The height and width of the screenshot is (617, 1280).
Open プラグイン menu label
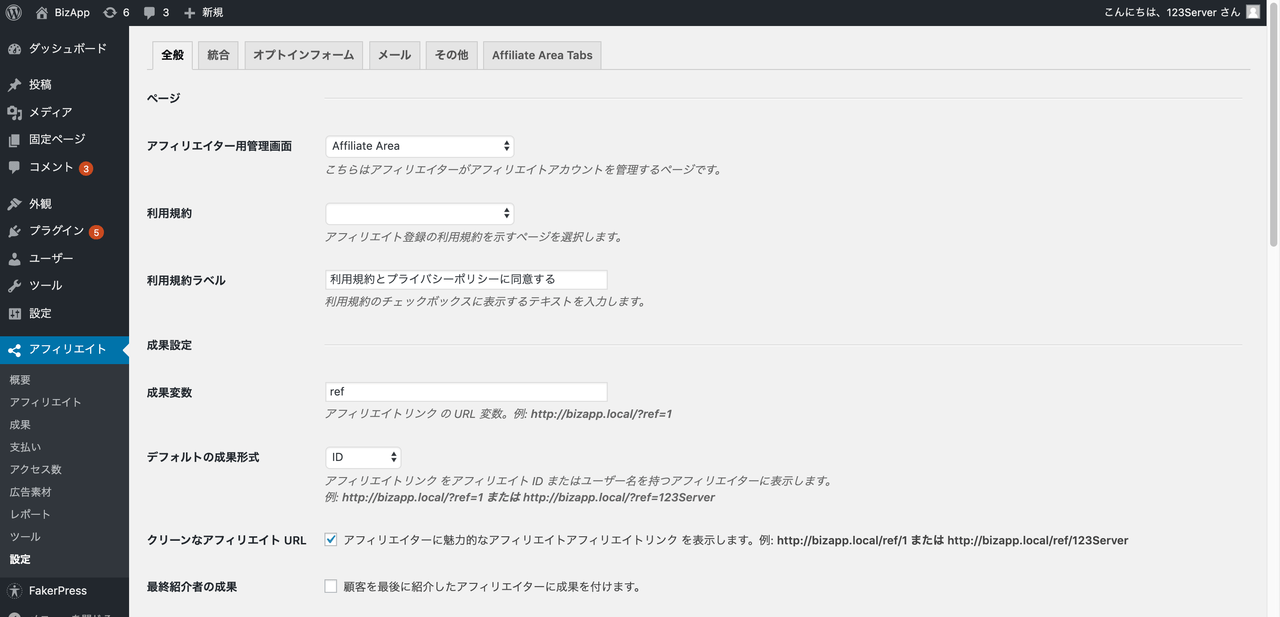tap(56, 231)
